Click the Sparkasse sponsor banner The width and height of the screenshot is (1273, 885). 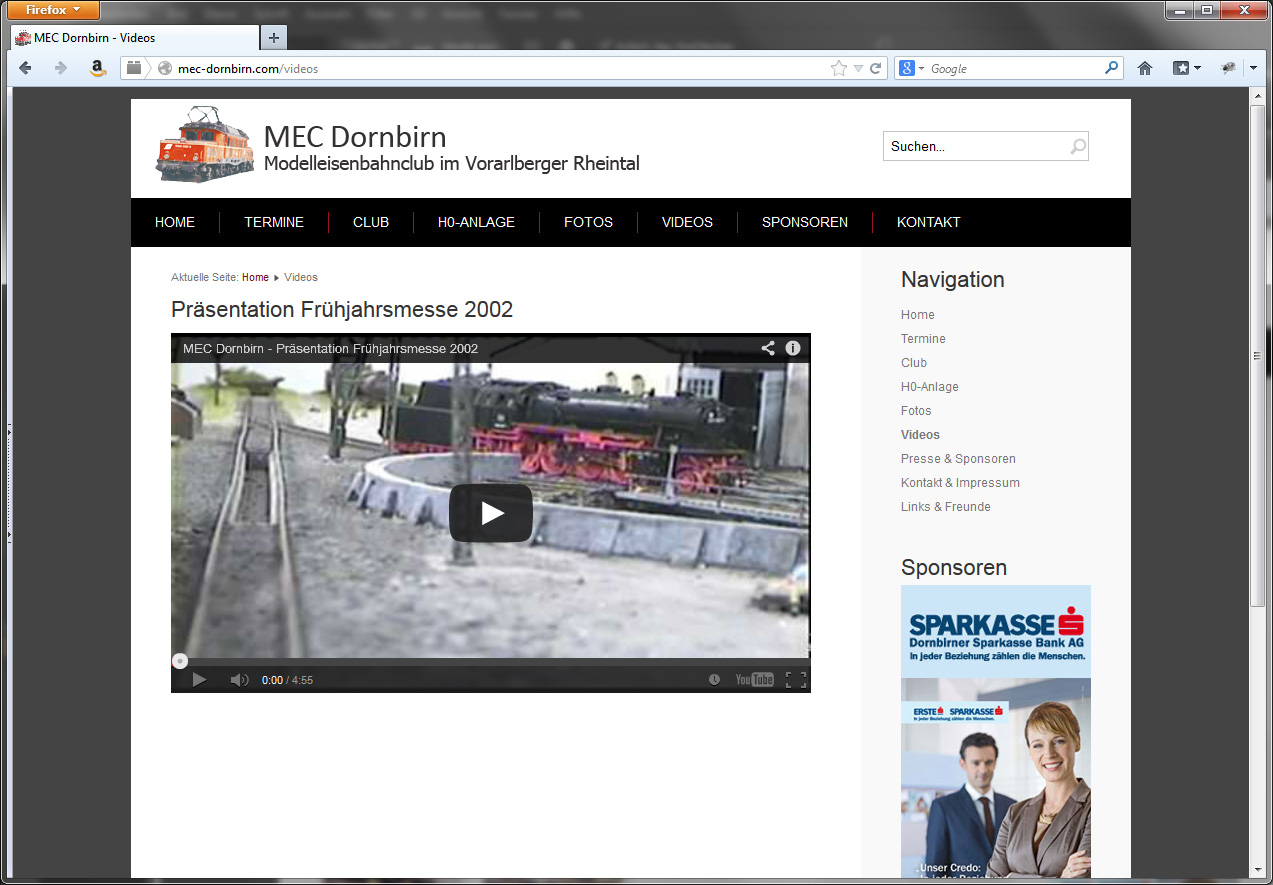pos(996,732)
